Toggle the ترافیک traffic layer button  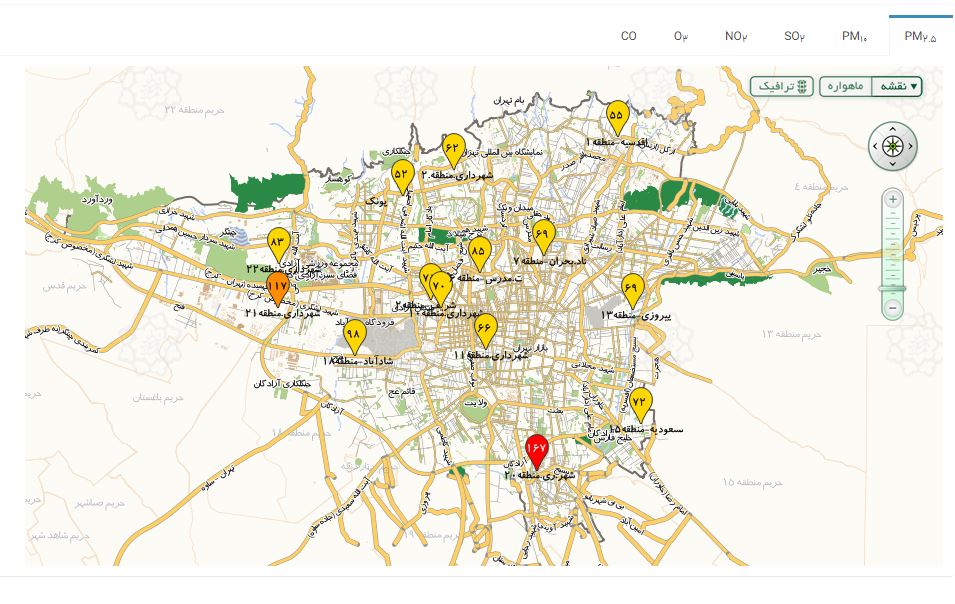pos(782,86)
